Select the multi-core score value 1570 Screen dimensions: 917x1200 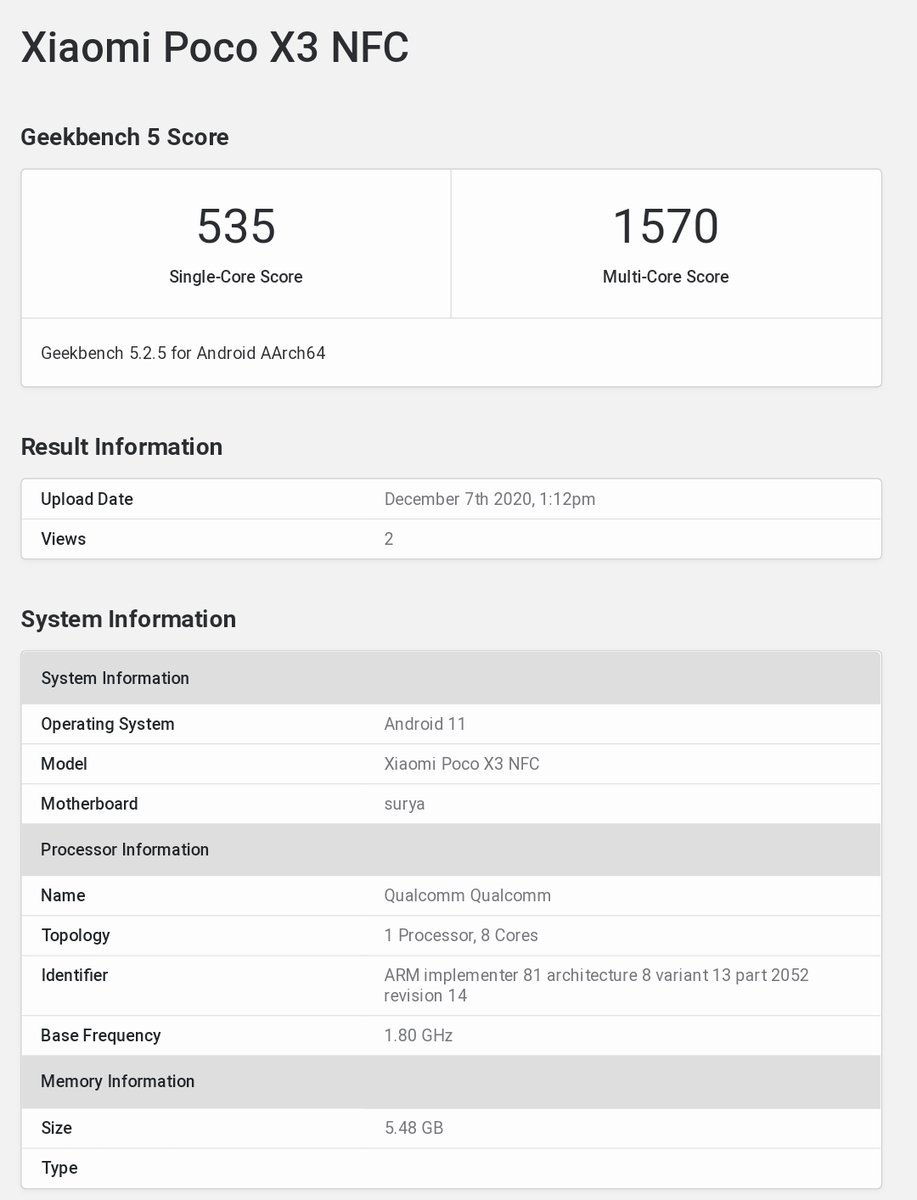pyautogui.click(x=666, y=226)
